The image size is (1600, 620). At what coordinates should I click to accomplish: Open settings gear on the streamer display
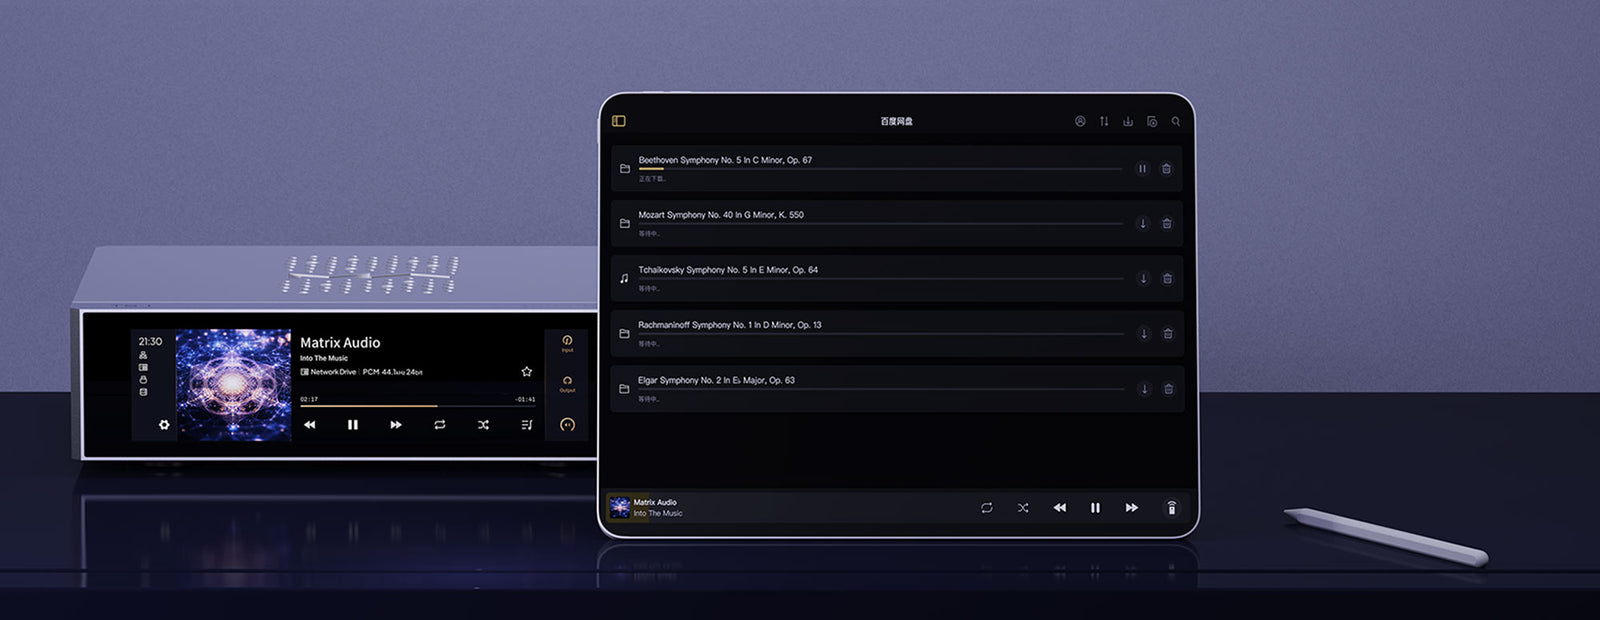tap(164, 425)
